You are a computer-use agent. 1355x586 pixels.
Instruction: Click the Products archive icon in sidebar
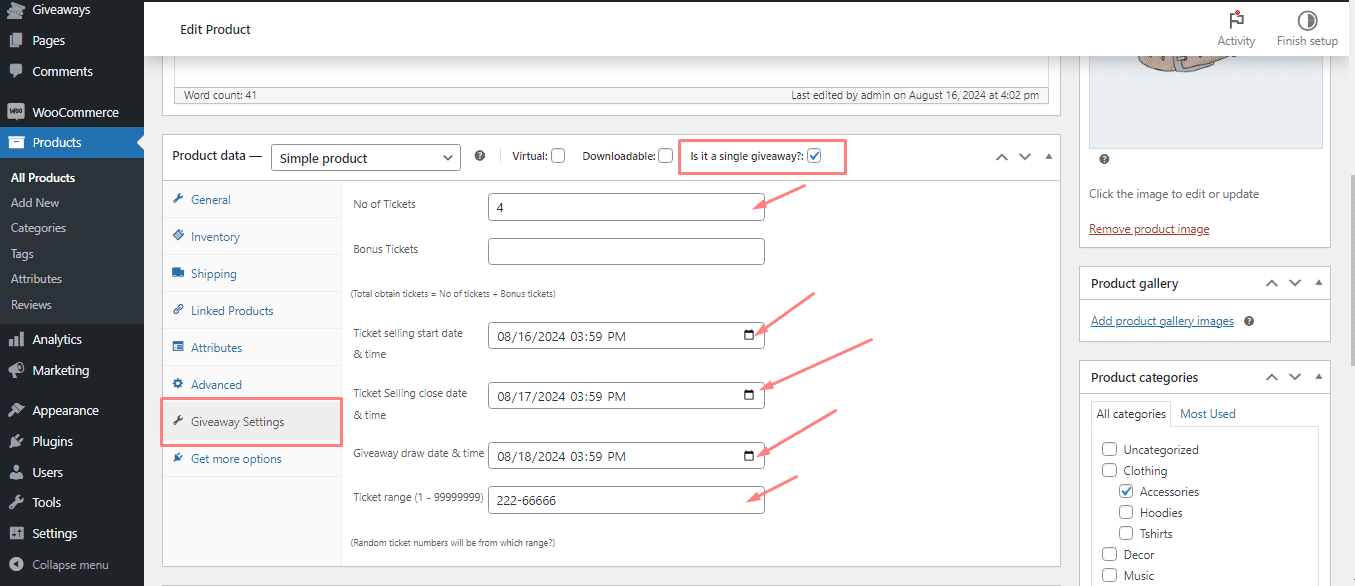[16, 142]
